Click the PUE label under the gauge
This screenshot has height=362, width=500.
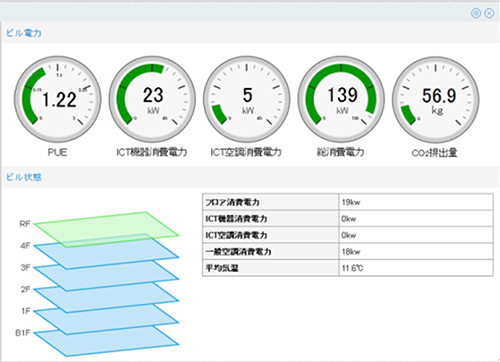tap(57, 152)
